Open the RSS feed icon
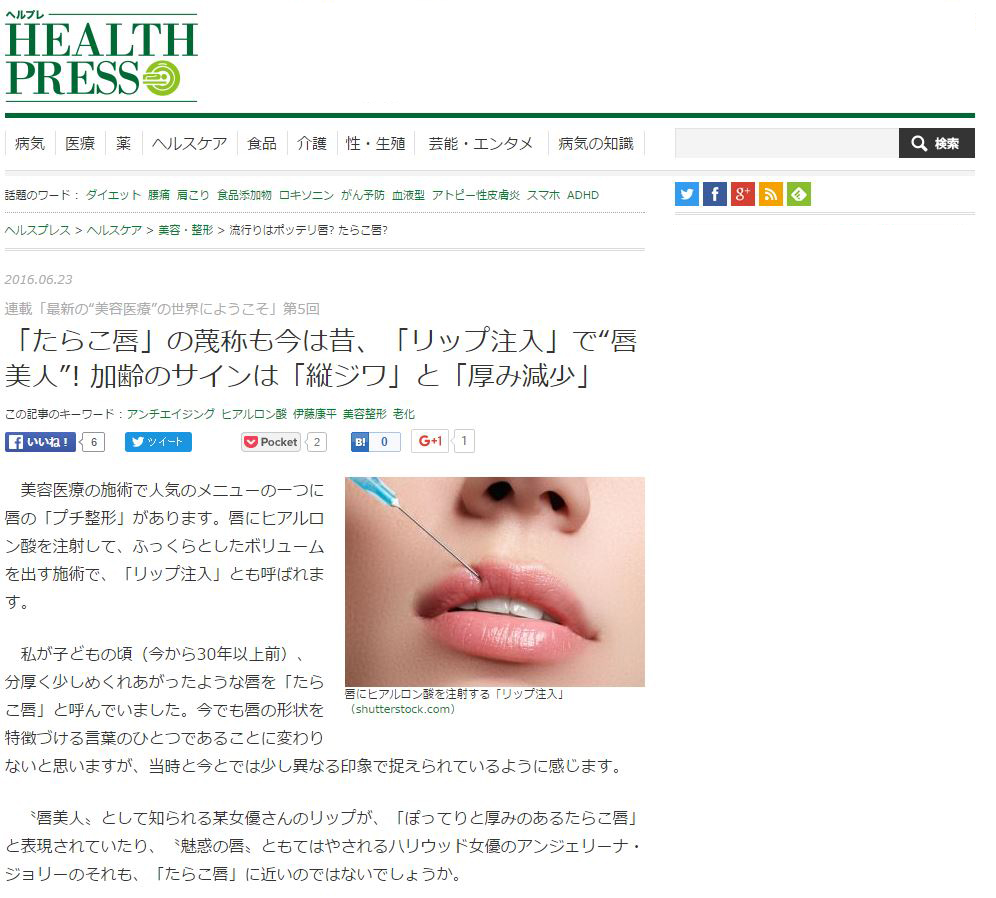996x898 pixels. pos(771,194)
